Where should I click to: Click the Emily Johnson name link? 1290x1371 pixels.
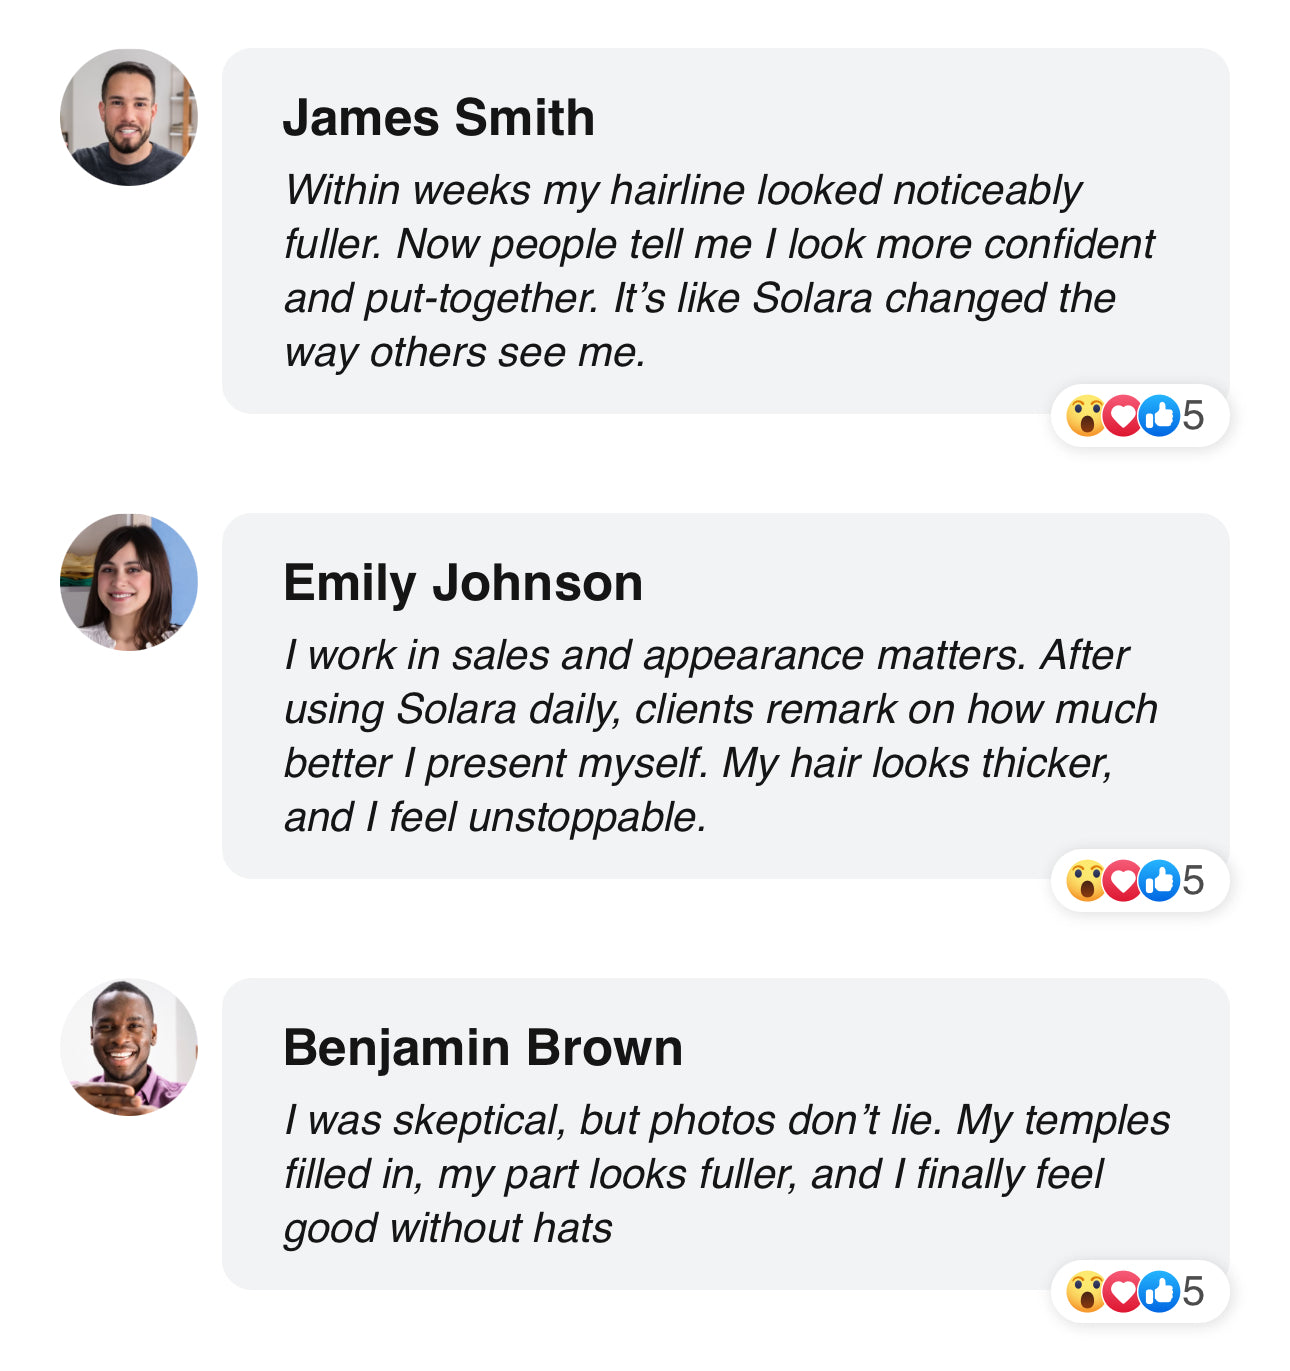(x=463, y=583)
